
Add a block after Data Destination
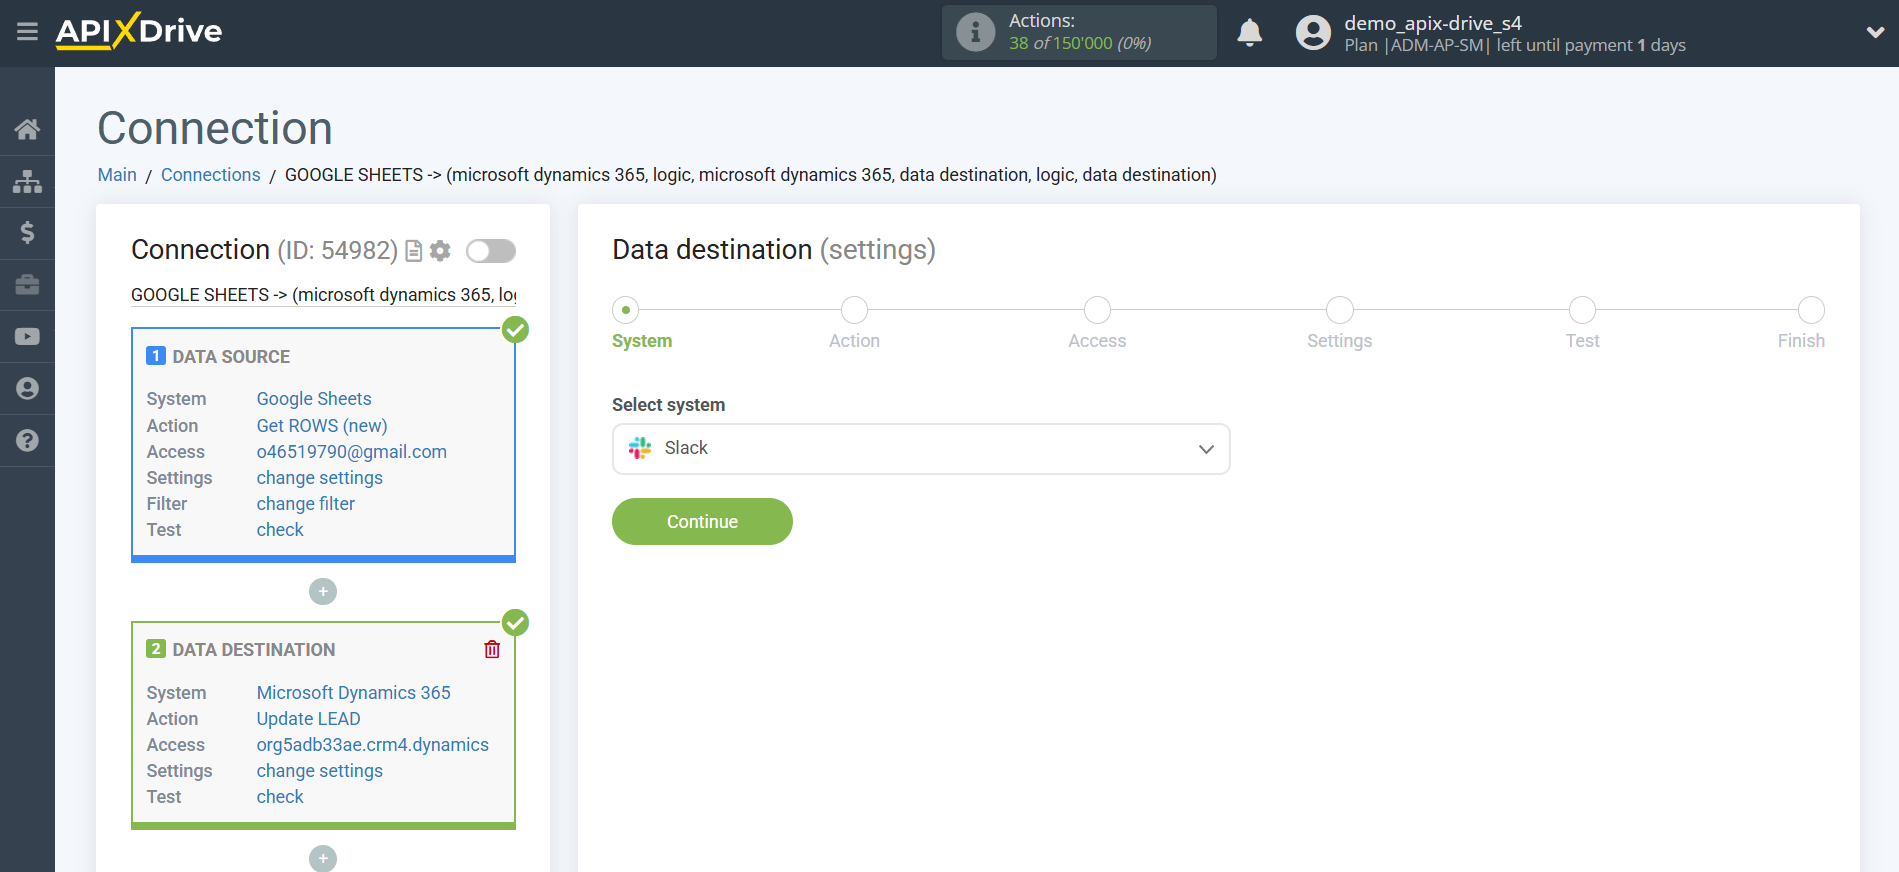[x=323, y=859]
